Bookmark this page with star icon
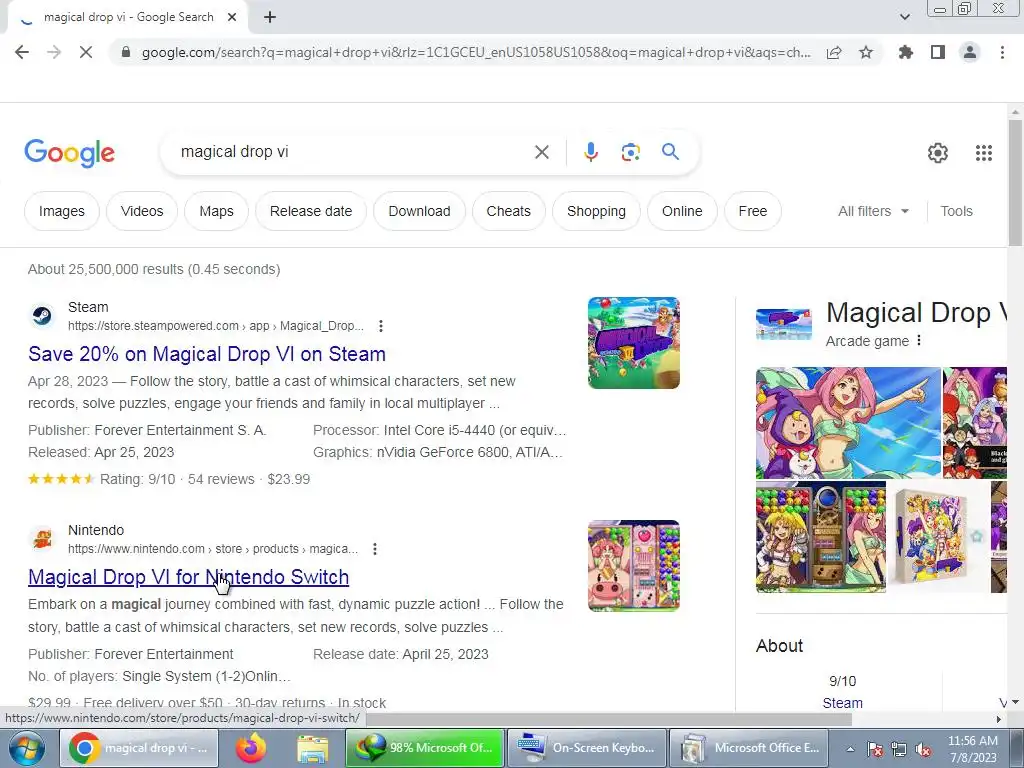 pos(866,52)
